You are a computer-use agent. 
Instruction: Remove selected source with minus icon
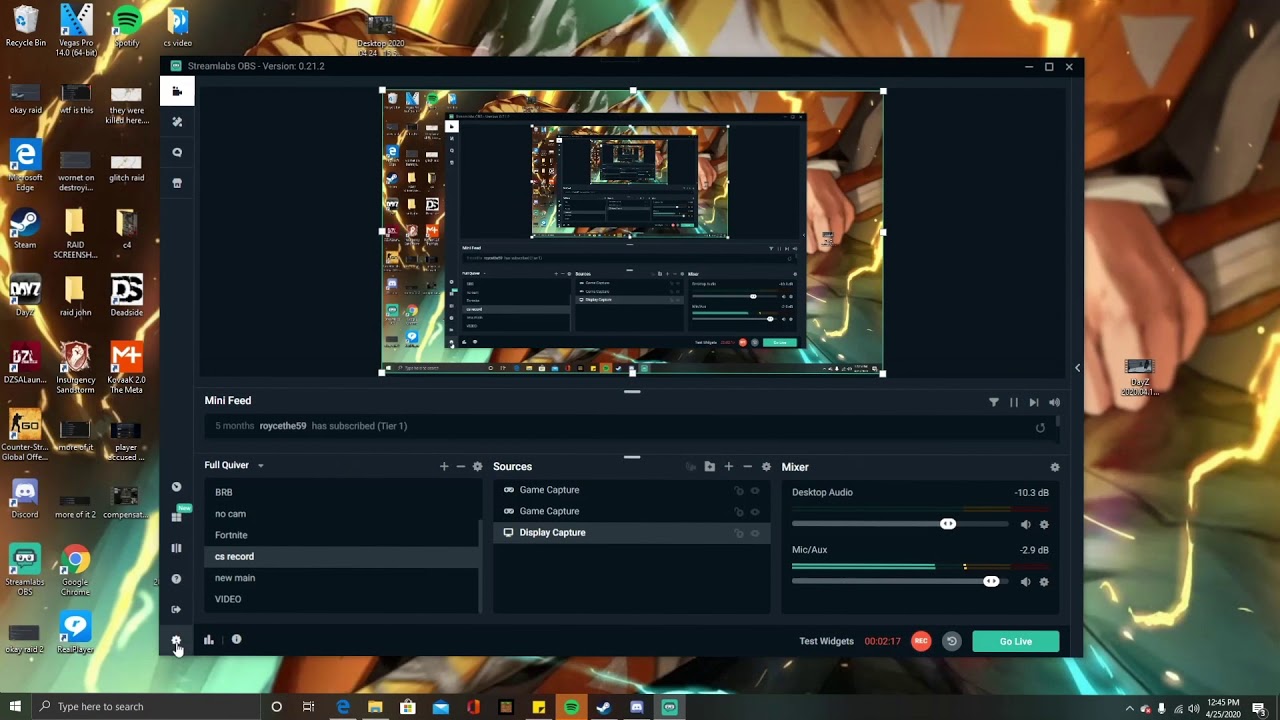tap(747, 467)
